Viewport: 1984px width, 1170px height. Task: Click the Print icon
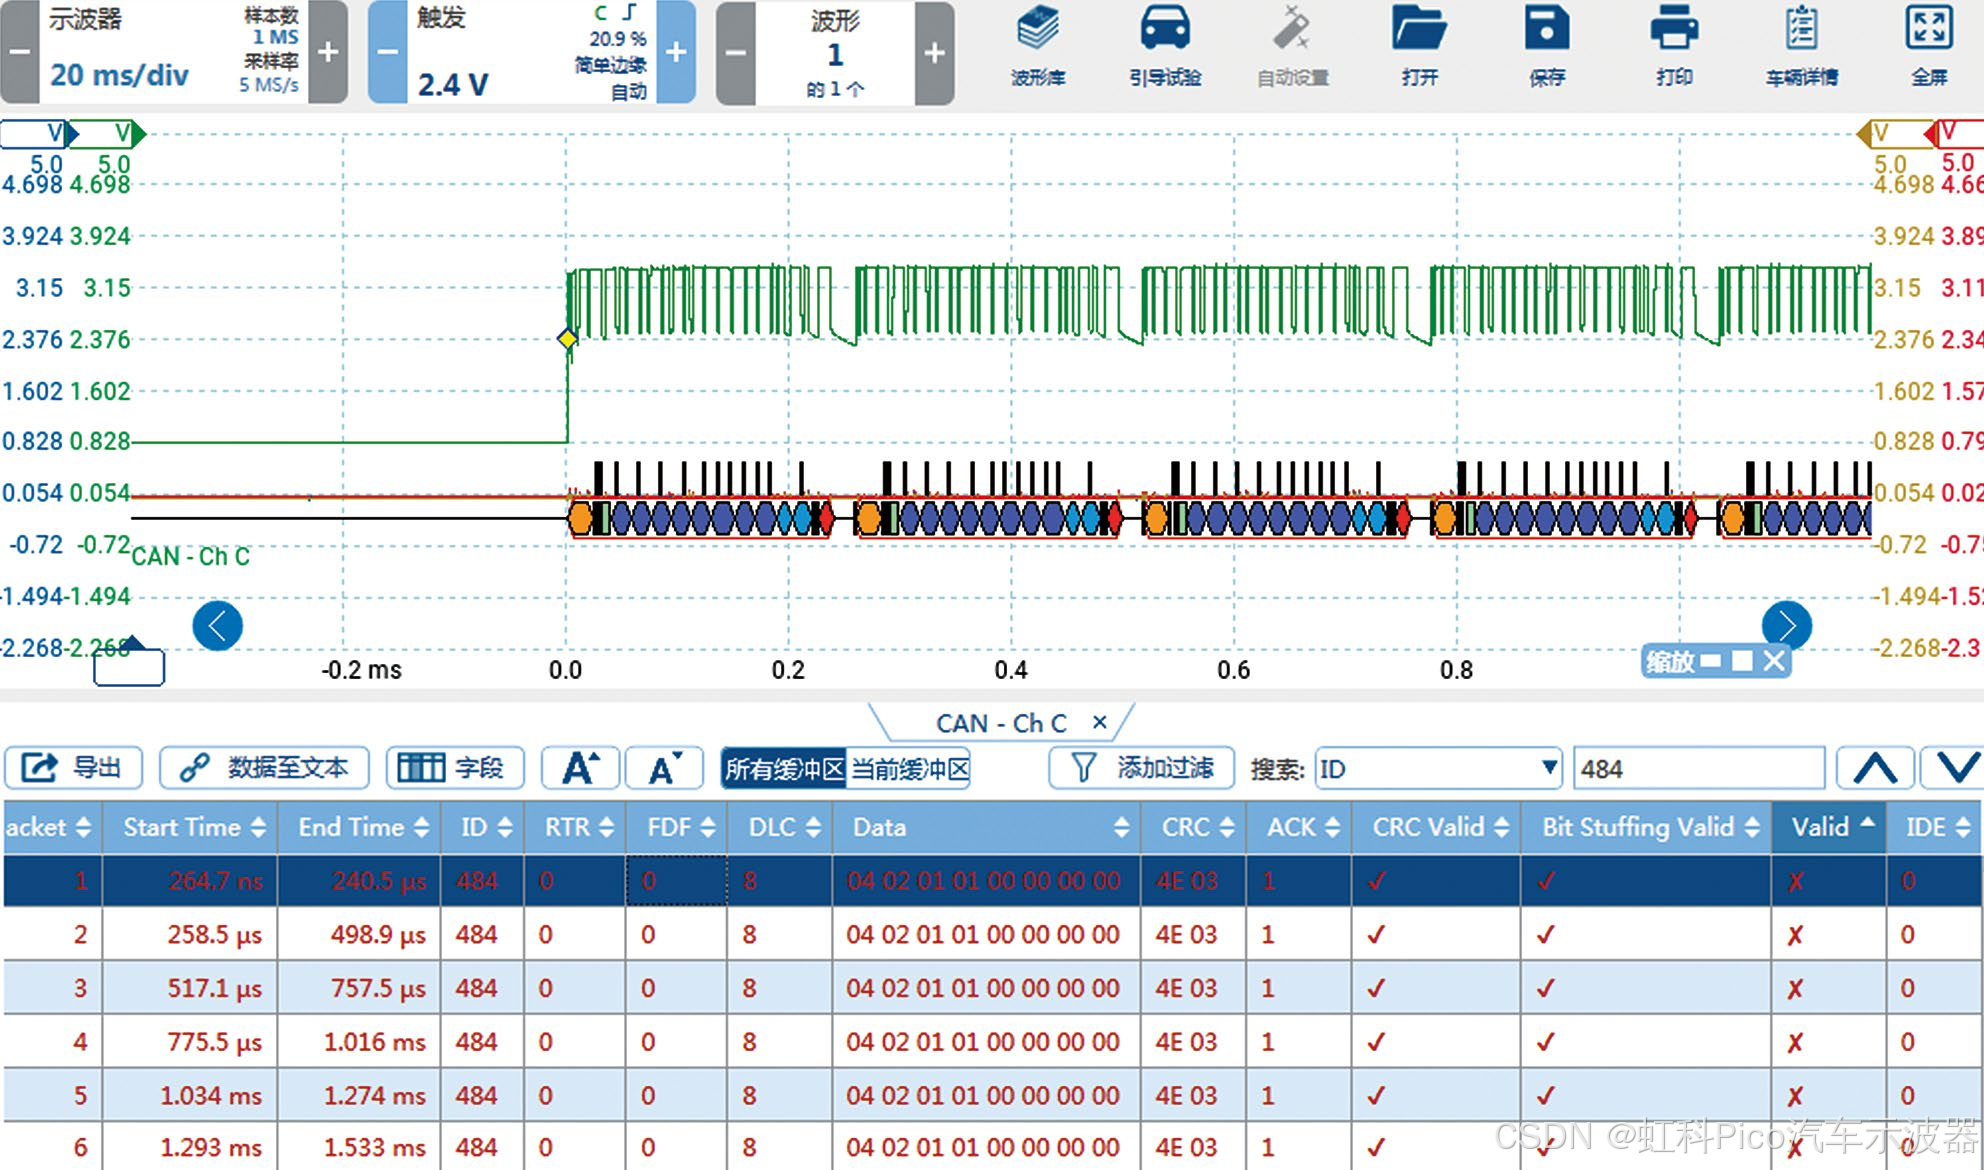[1673, 30]
